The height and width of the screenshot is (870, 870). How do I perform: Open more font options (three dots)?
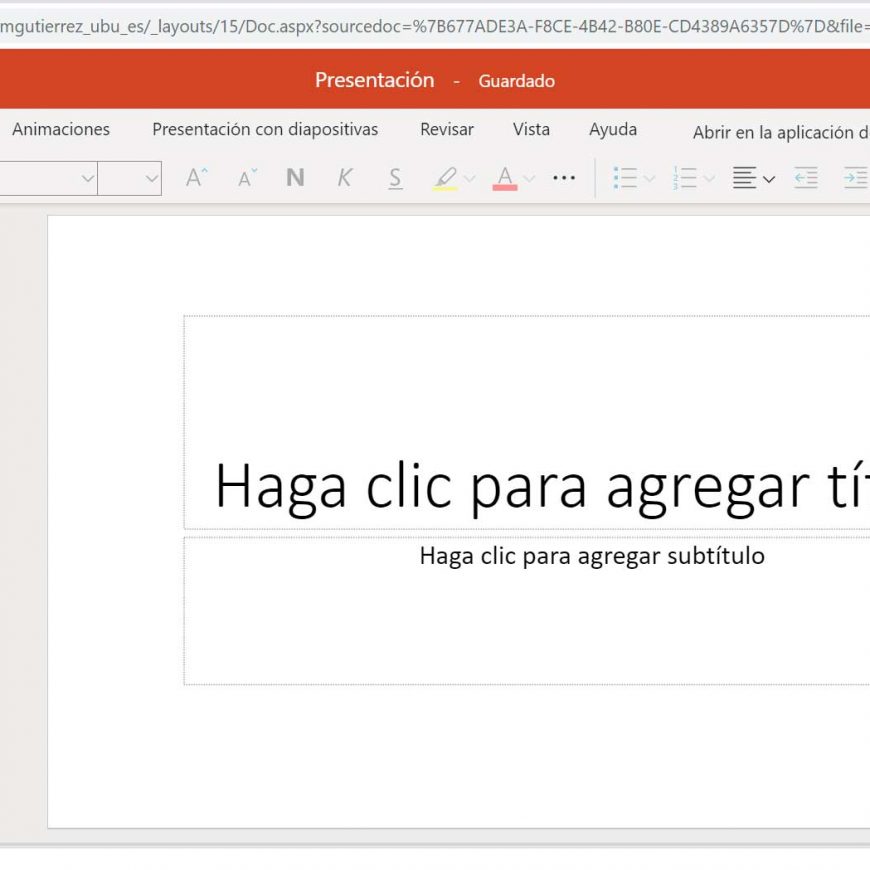pyautogui.click(x=564, y=178)
